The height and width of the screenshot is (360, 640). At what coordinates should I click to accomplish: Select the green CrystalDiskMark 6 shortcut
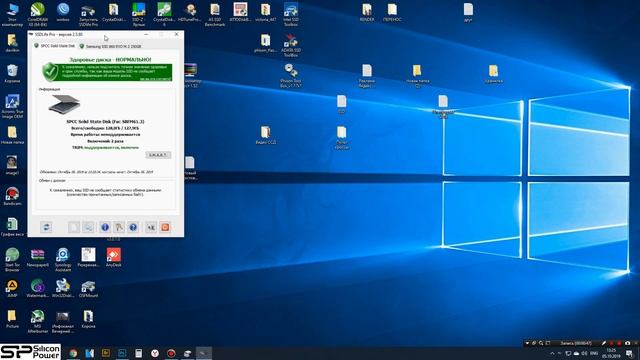click(164, 14)
